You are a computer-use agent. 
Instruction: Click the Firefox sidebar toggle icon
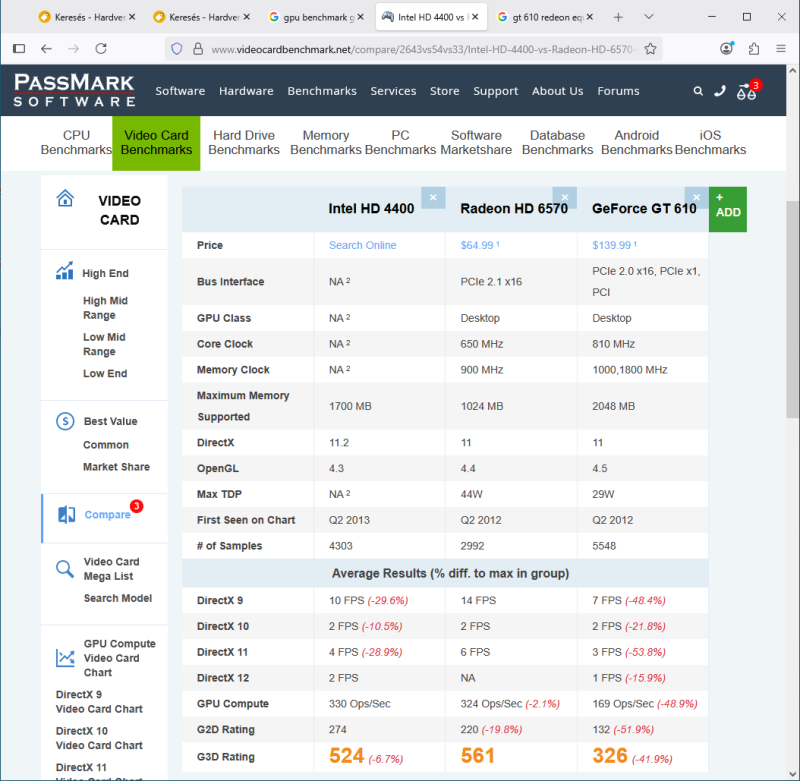pos(19,48)
